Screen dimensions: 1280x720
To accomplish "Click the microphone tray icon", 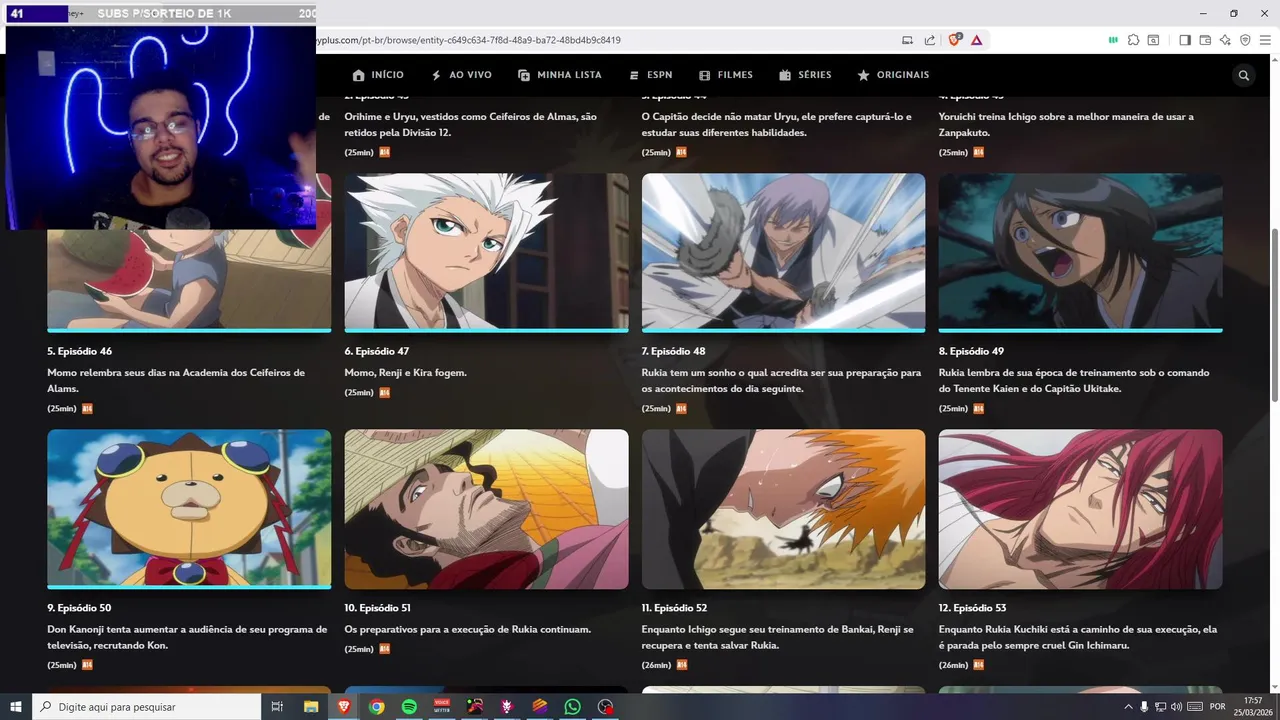I will pyautogui.click(x=1144, y=707).
